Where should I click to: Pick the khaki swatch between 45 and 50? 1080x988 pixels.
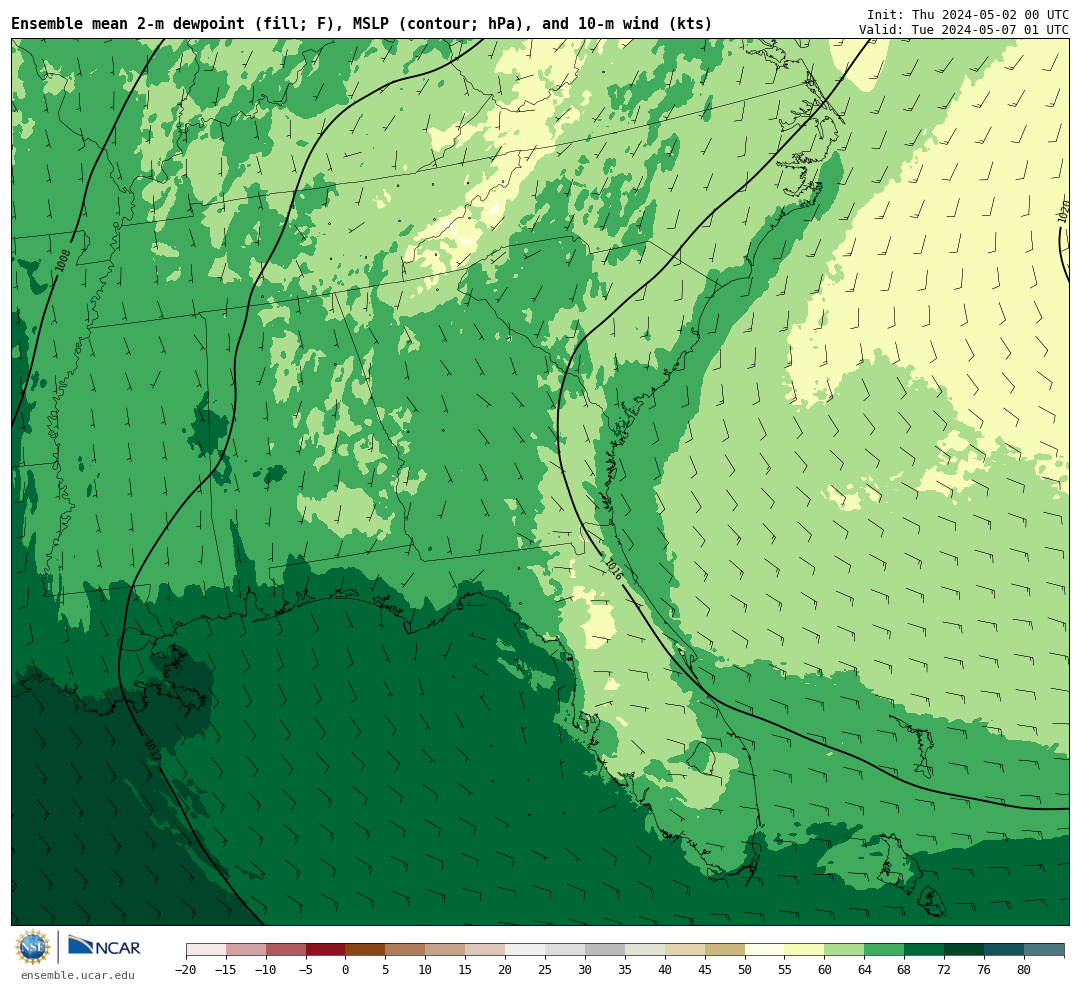pos(725,950)
